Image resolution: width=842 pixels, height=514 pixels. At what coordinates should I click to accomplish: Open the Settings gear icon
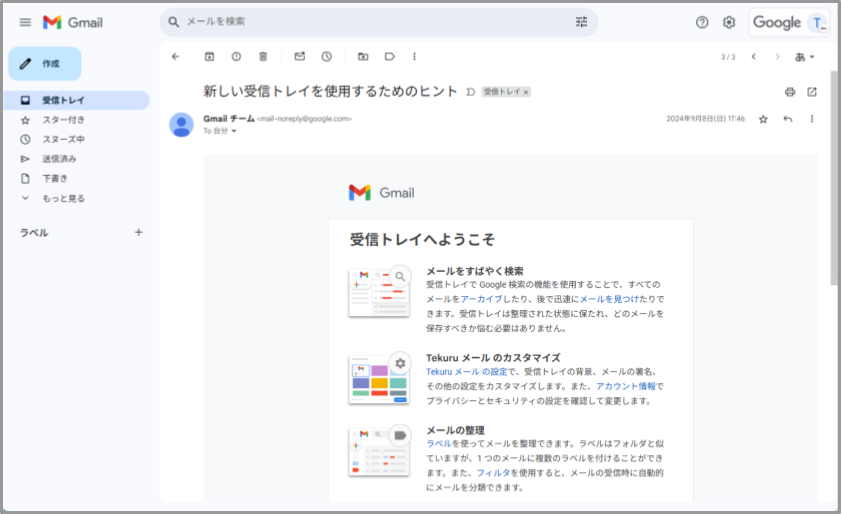(729, 22)
